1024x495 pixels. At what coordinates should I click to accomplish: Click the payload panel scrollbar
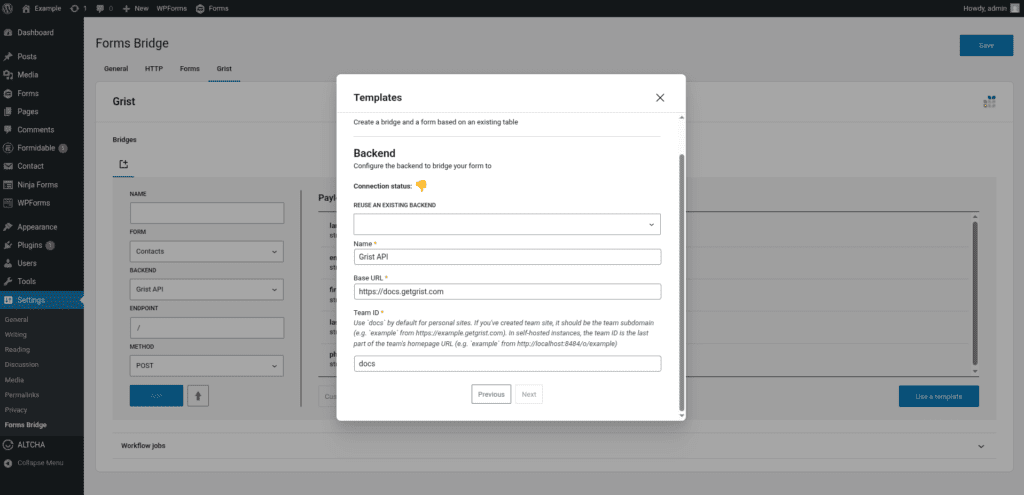(975, 294)
